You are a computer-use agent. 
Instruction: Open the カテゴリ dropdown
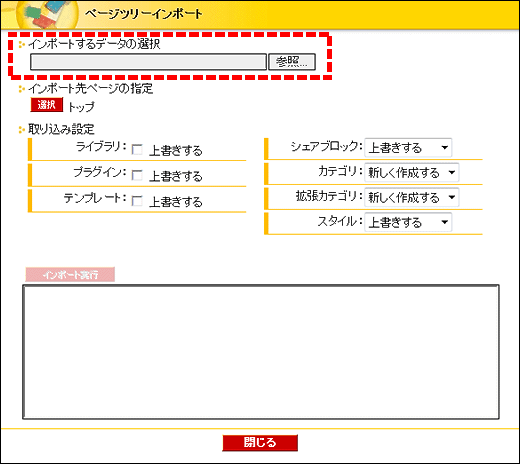tap(412, 172)
